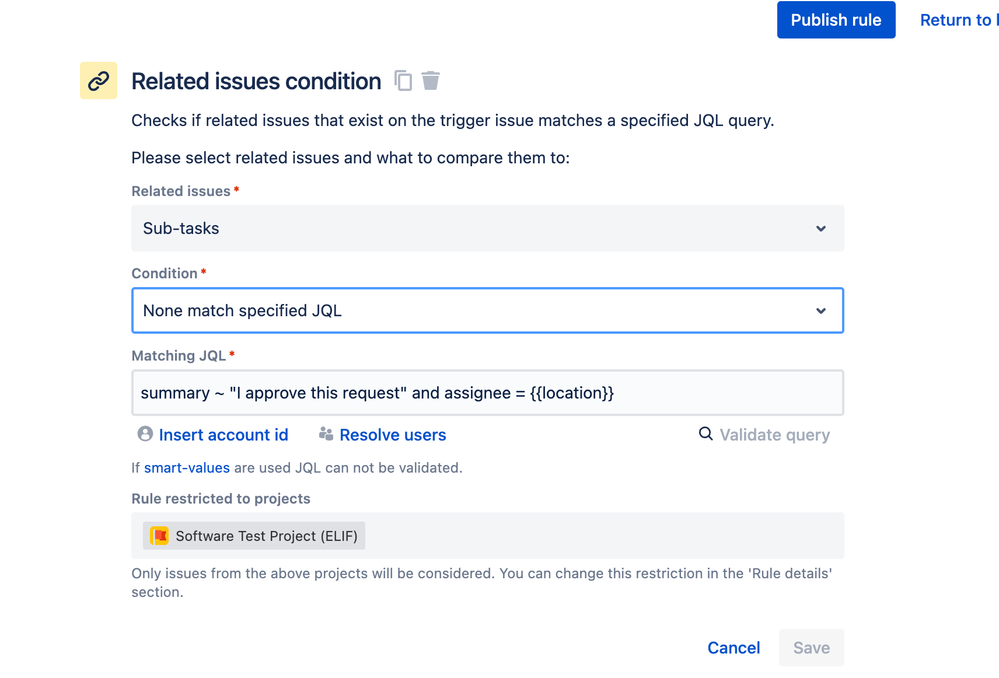Click the related issues link icon
999x678 pixels.
click(x=98, y=81)
